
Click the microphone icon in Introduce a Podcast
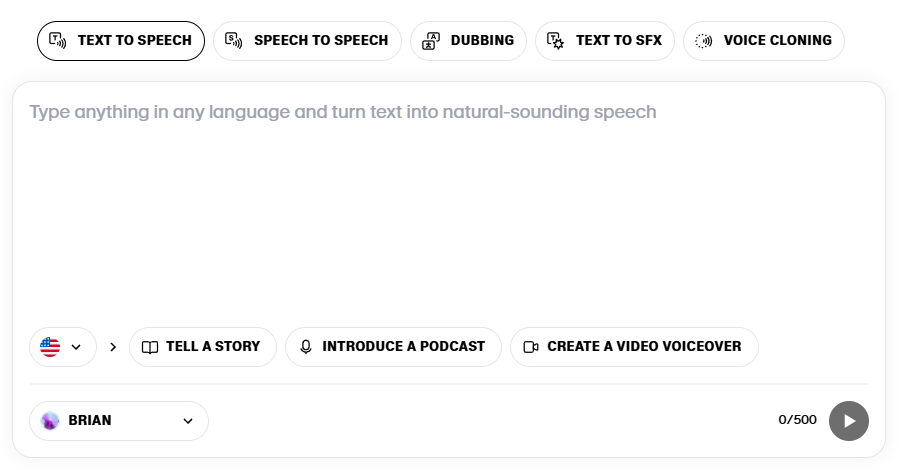(306, 347)
